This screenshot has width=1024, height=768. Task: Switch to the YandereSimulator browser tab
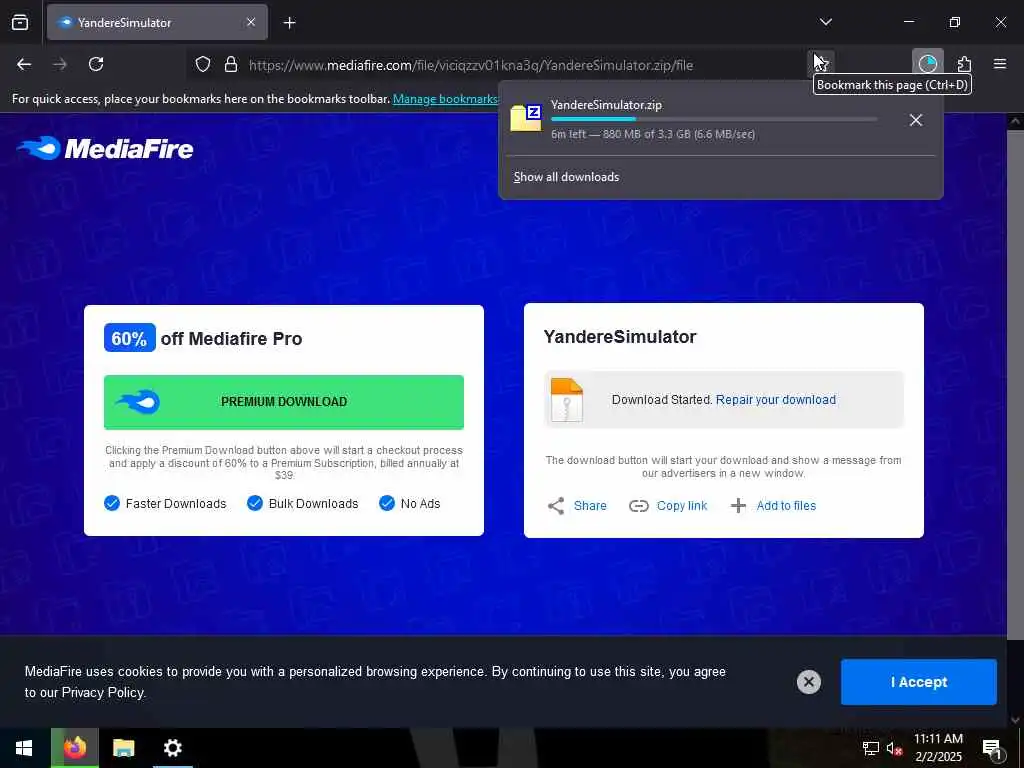coord(157,22)
